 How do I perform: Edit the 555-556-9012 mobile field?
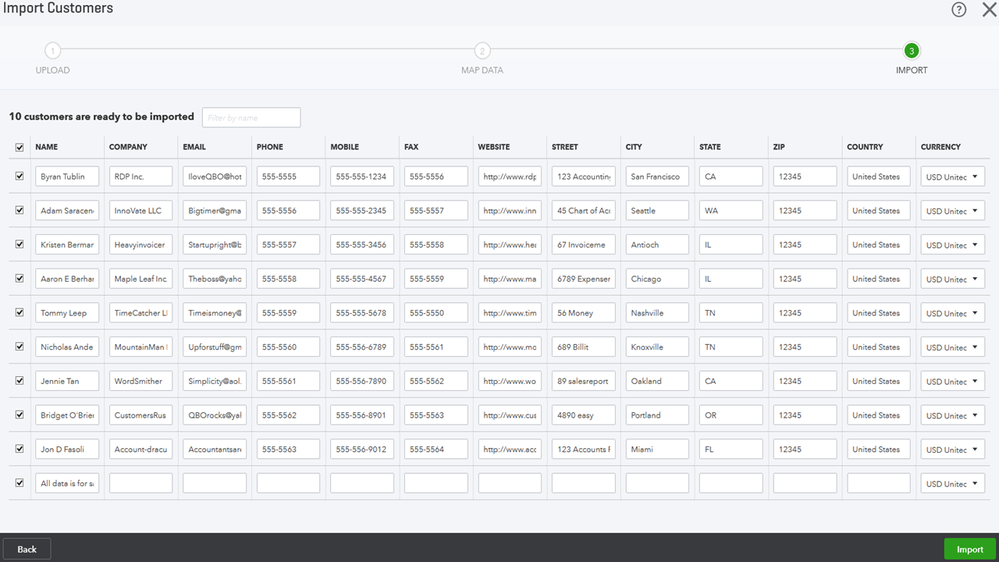tap(362, 449)
